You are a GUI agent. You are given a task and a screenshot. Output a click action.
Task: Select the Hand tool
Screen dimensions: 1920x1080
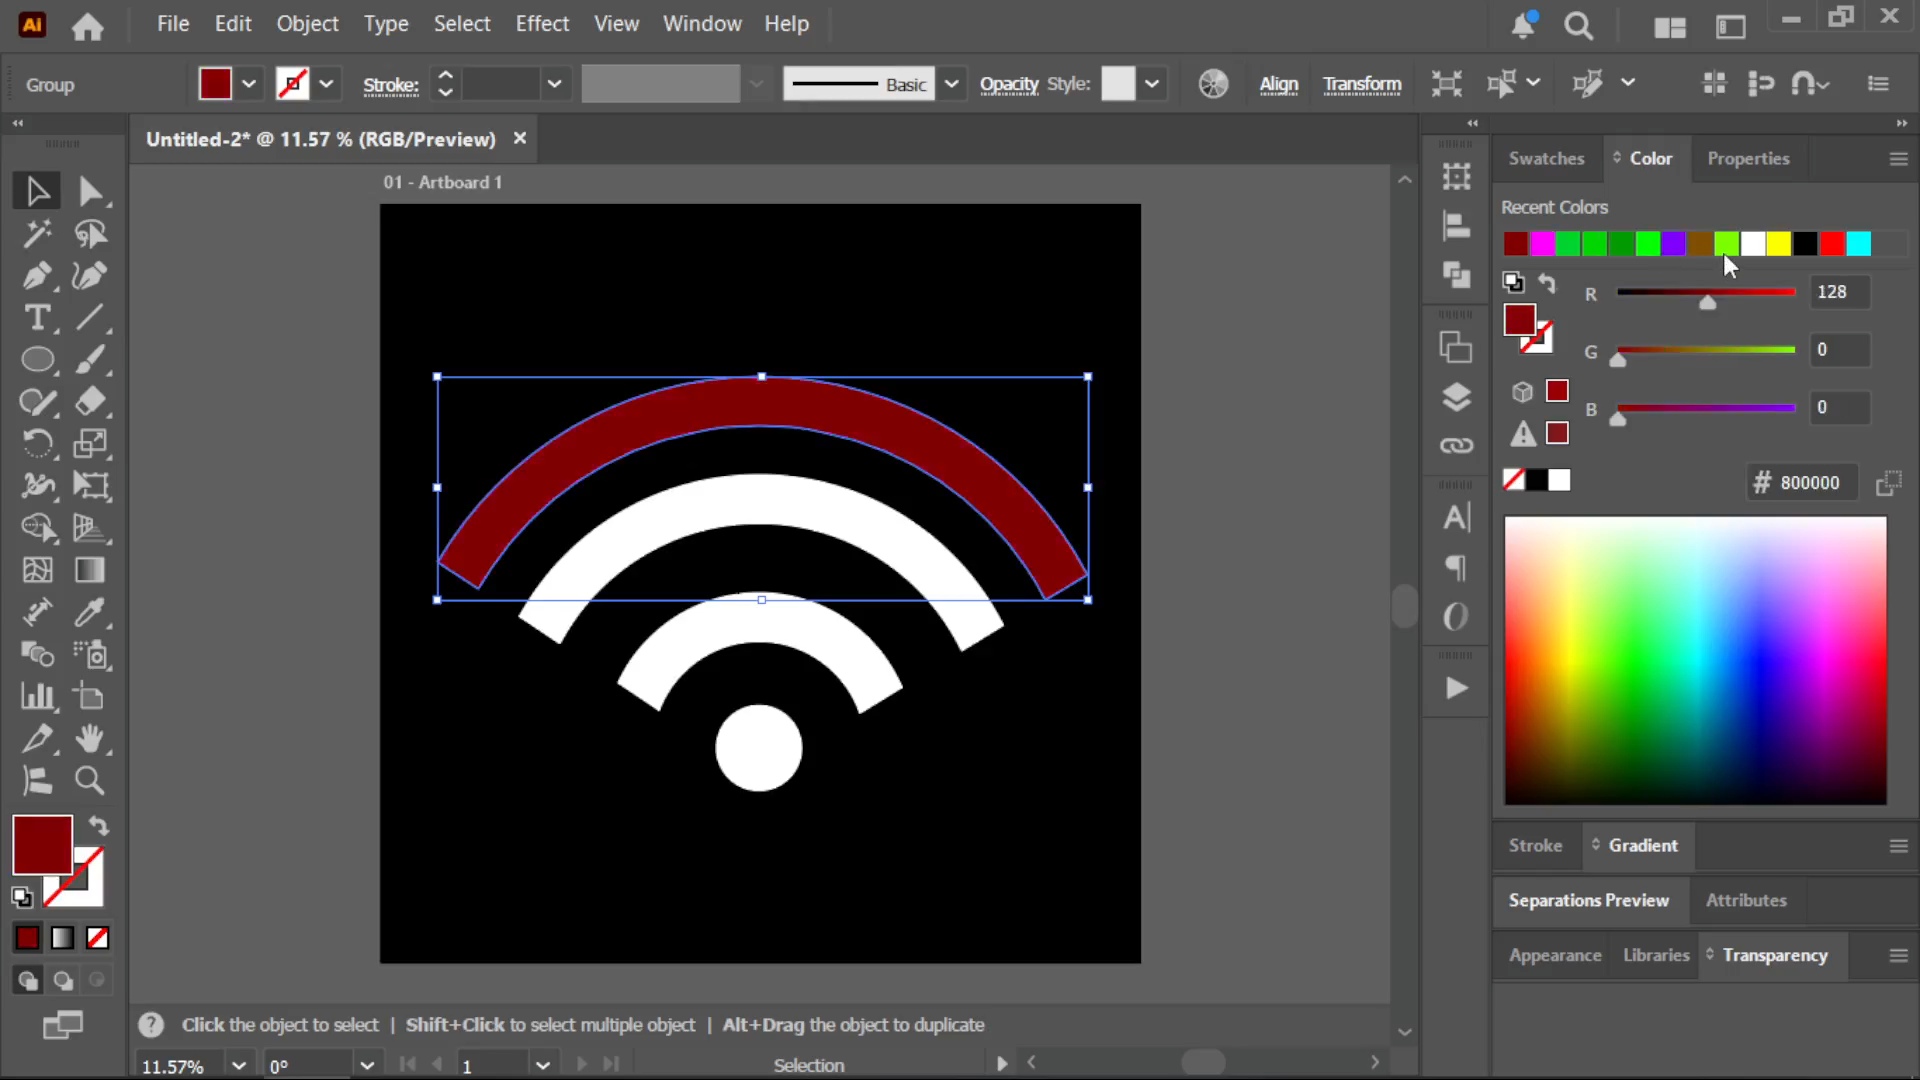pyautogui.click(x=90, y=739)
